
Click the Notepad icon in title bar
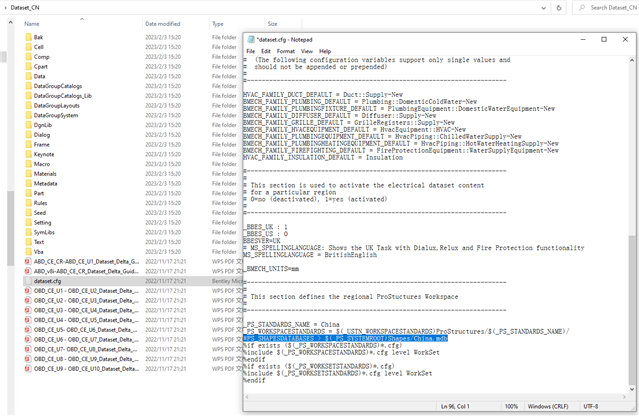(x=251, y=39)
